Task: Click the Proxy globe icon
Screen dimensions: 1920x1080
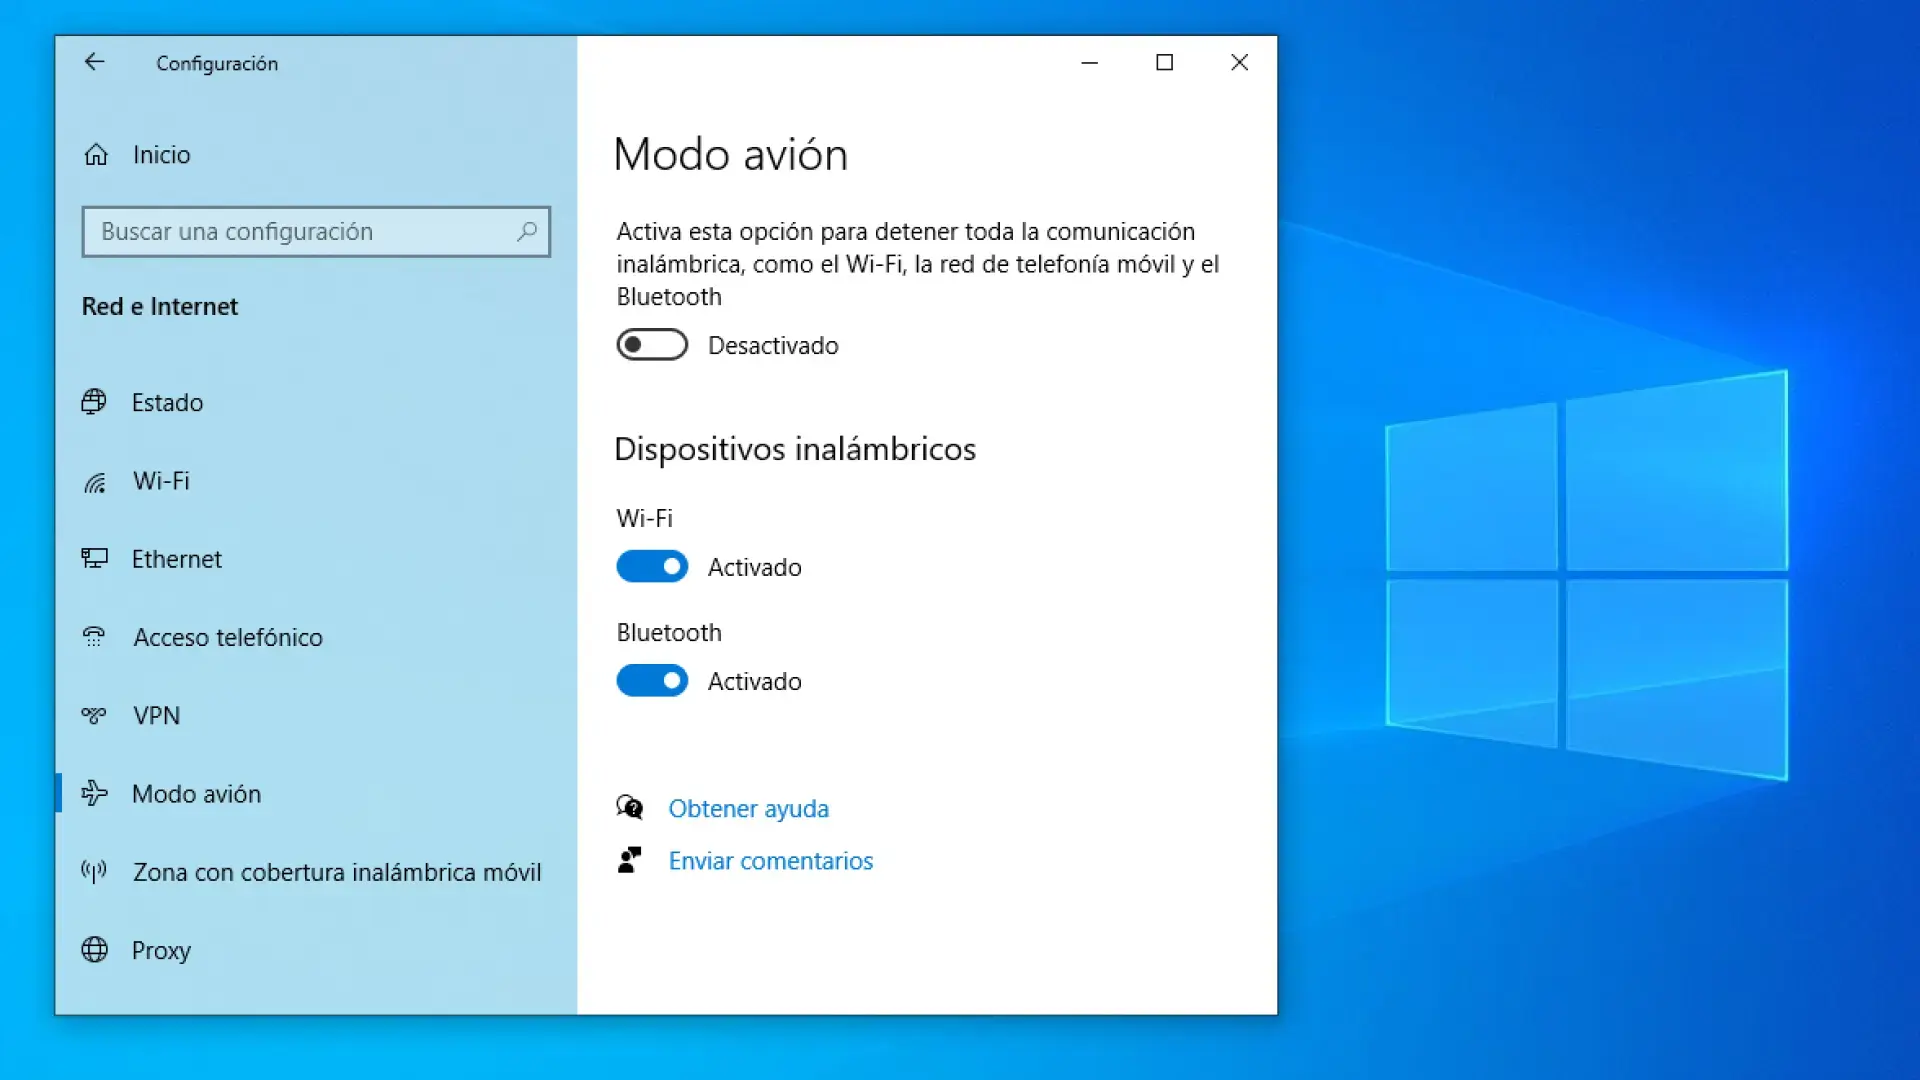Action: pyautogui.click(x=95, y=950)
